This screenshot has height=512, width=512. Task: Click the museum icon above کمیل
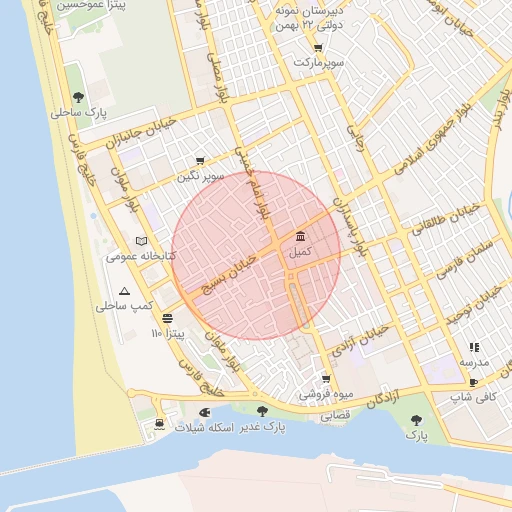tap(300, 236)
